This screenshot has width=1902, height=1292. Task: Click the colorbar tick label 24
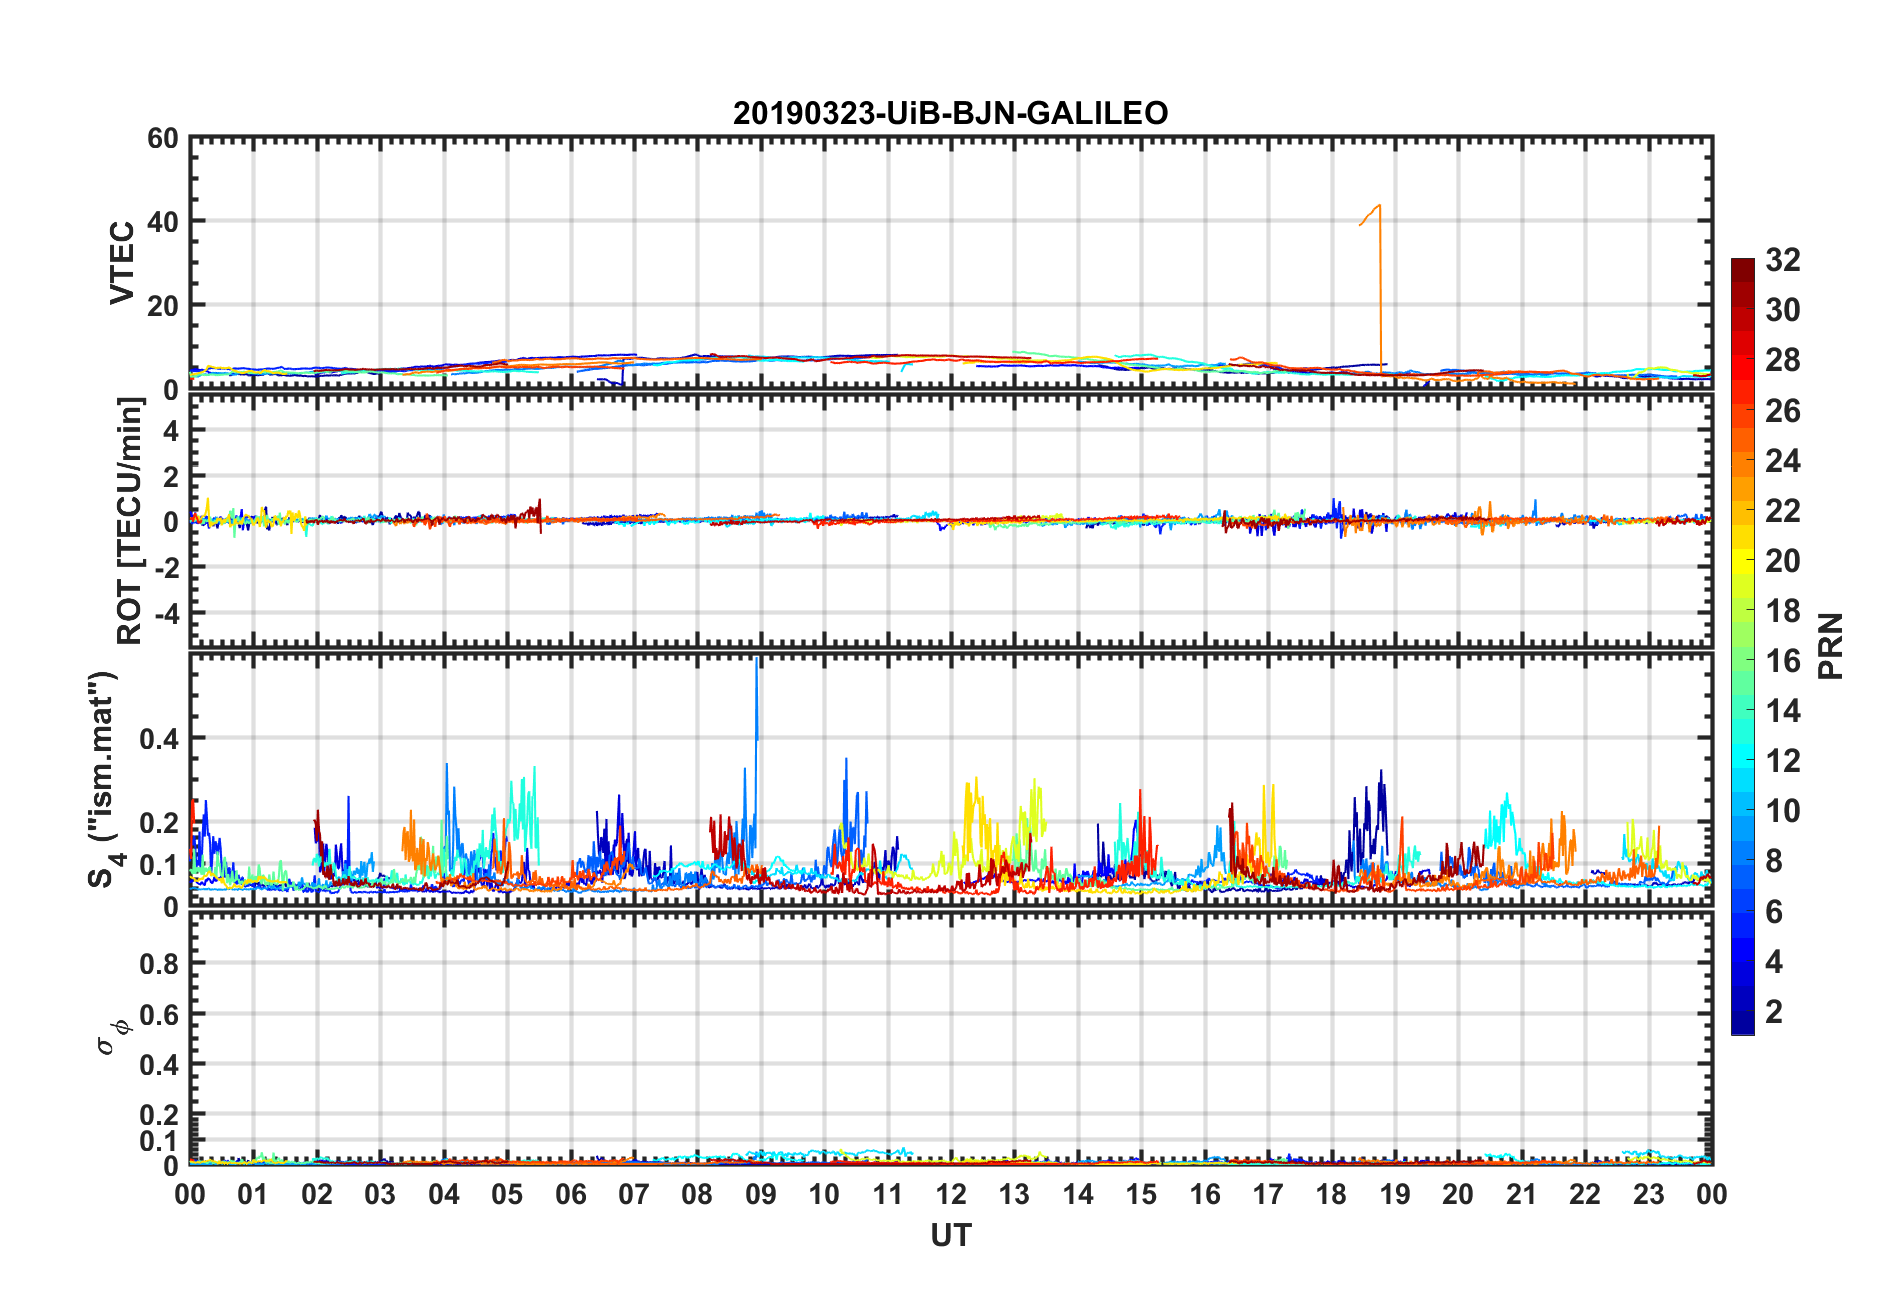[x=1783, y=461]
